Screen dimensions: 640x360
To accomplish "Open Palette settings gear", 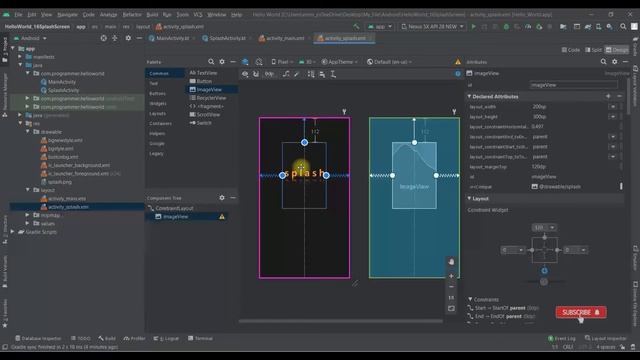I will [222, 62].
